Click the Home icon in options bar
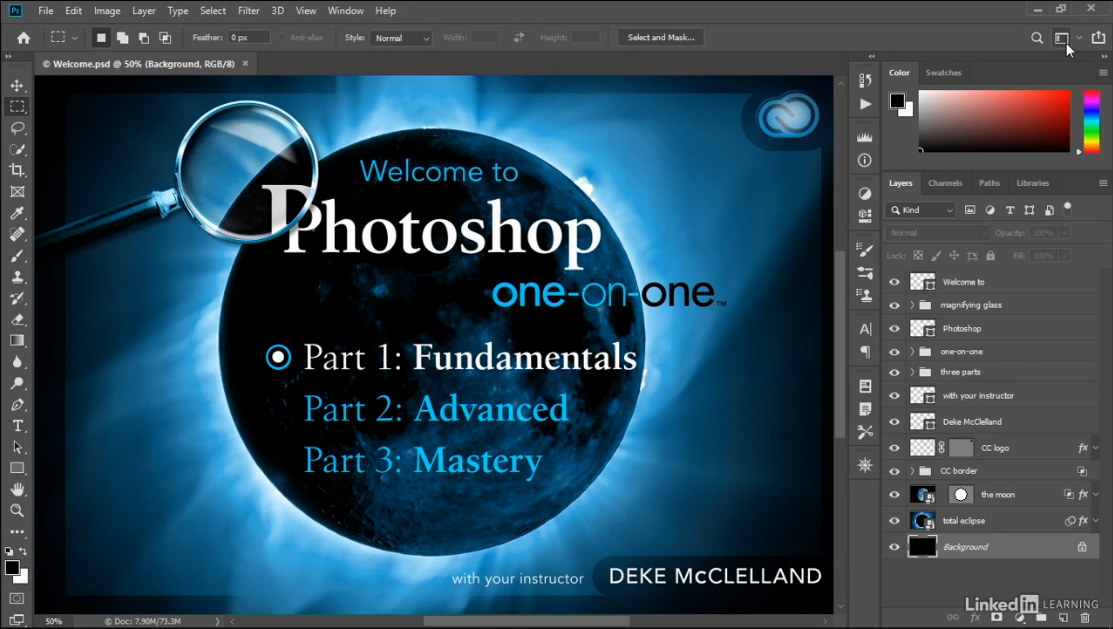The height and width of the screenshot is (629, 1113). (23, 38)
